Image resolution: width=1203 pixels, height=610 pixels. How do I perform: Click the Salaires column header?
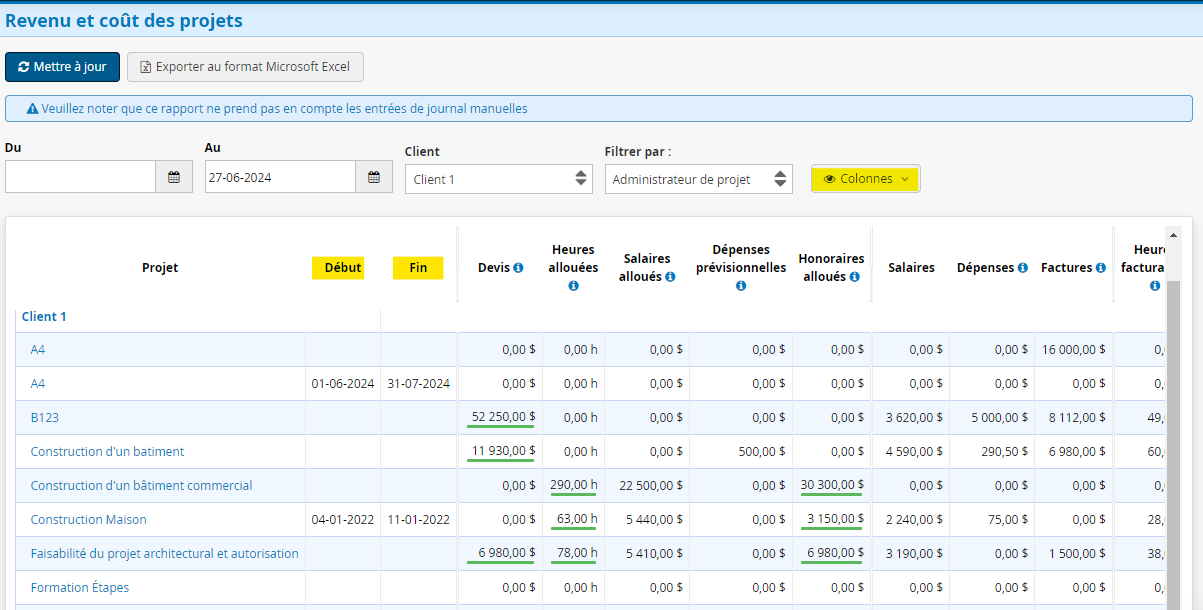click(910, 268)
